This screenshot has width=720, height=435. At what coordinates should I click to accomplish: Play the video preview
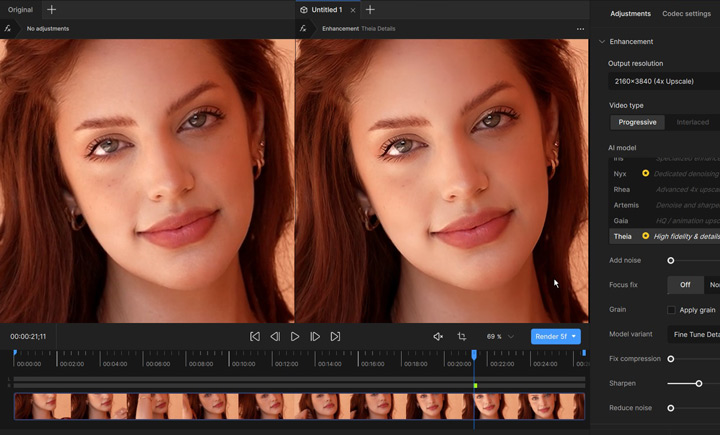tap(295, 337)
